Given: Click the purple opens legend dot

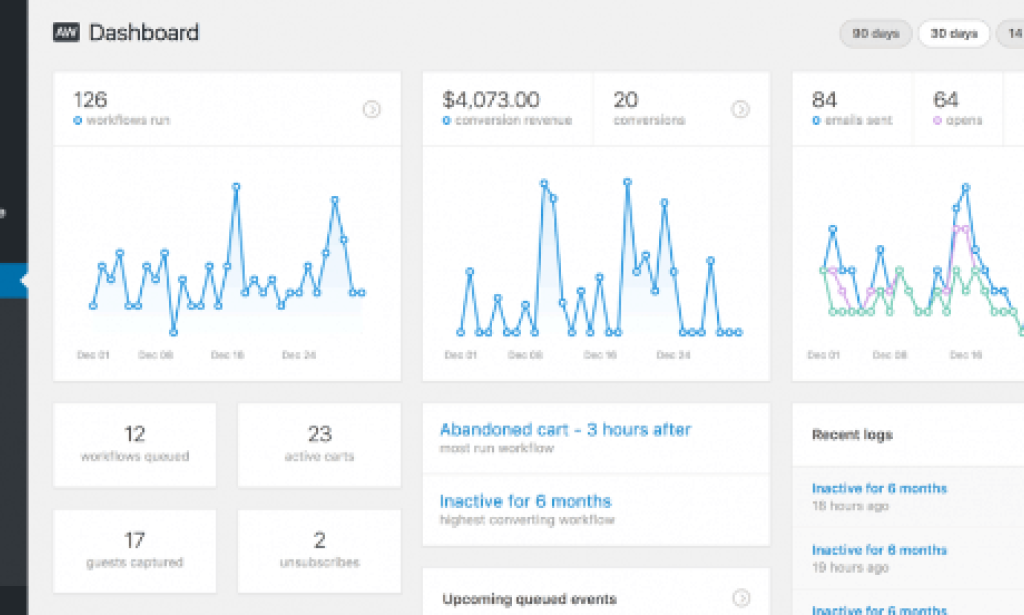Looking at the screenshot, I should [x=938, y=121].
